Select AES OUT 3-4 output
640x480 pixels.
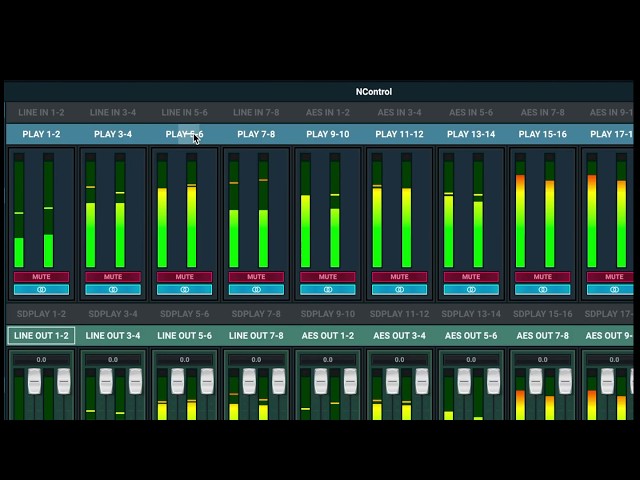tap(400, 336)
